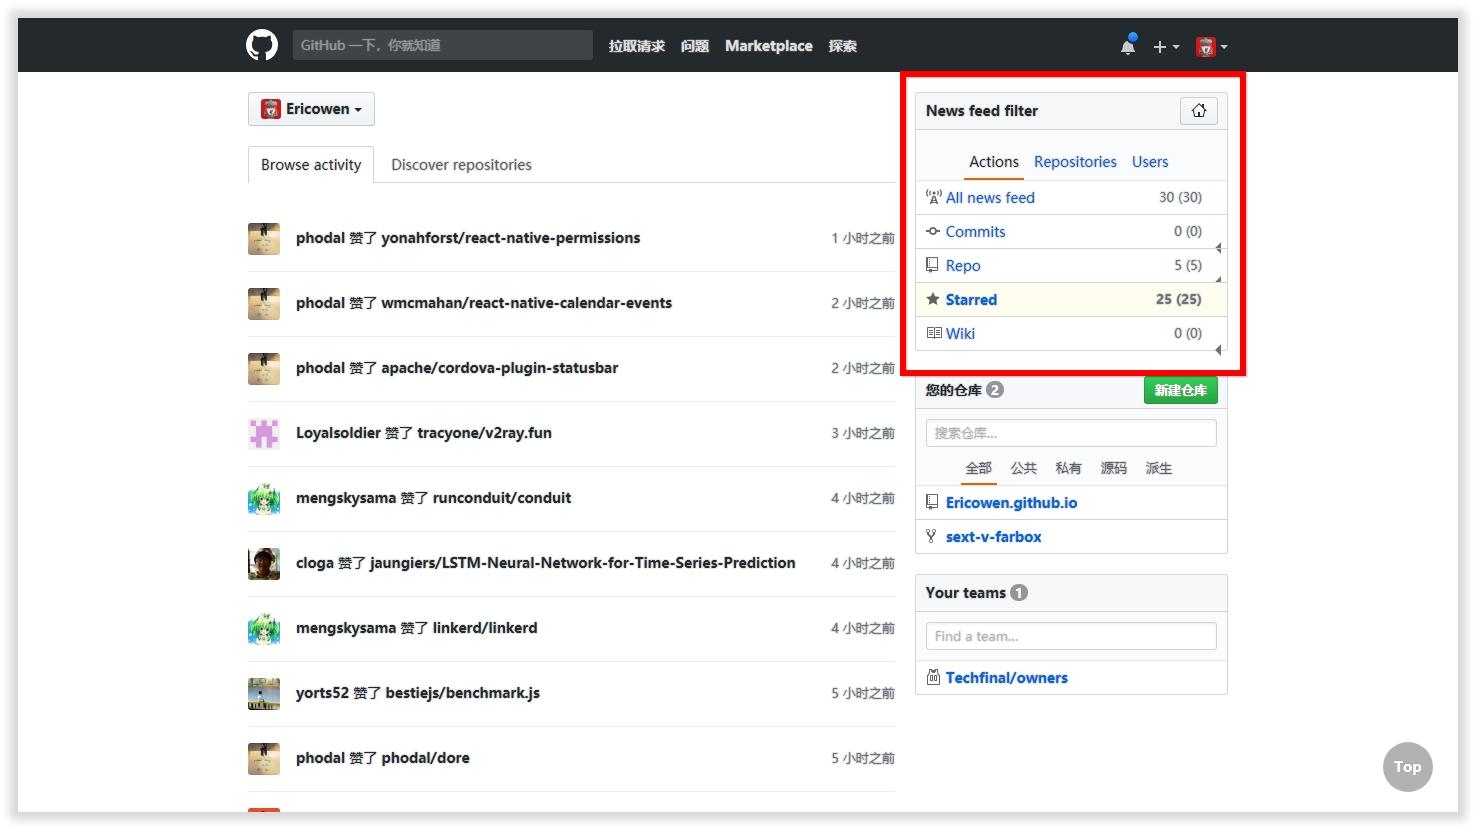Click the GitHub octocat logo
This screenshot has height=830, width=1476.
262,45
